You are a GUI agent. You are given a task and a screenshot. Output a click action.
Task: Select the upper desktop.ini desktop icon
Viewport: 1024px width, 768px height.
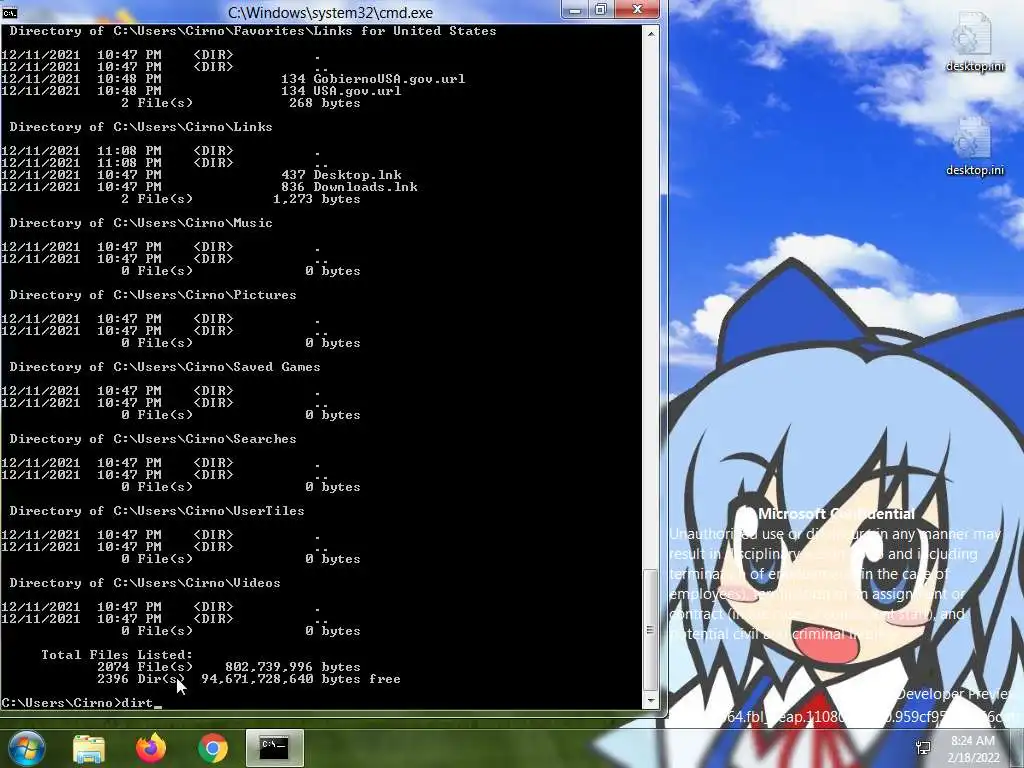(974, 41)
